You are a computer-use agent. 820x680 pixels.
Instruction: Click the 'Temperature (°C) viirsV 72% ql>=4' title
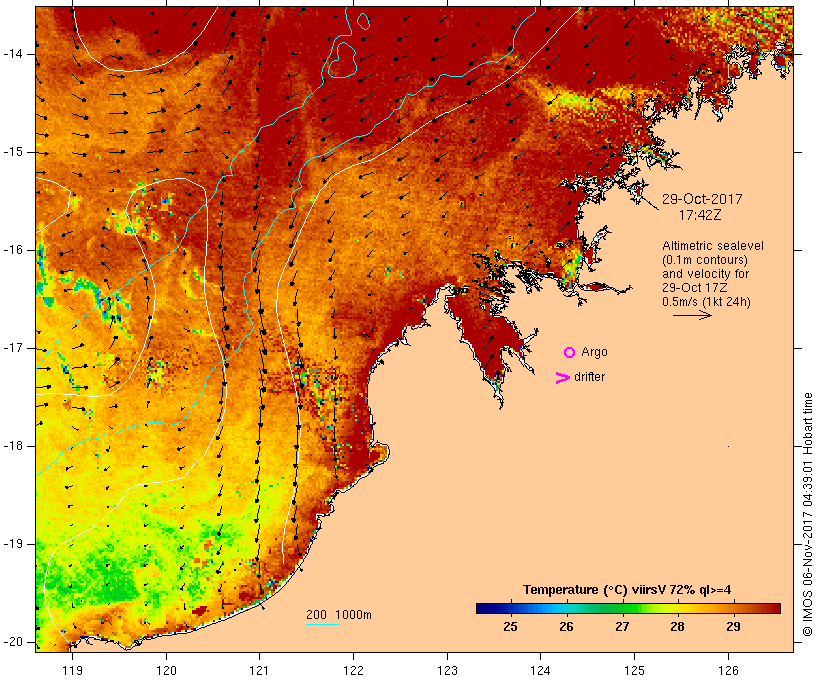pyautogui.click(x=627, y=590)
